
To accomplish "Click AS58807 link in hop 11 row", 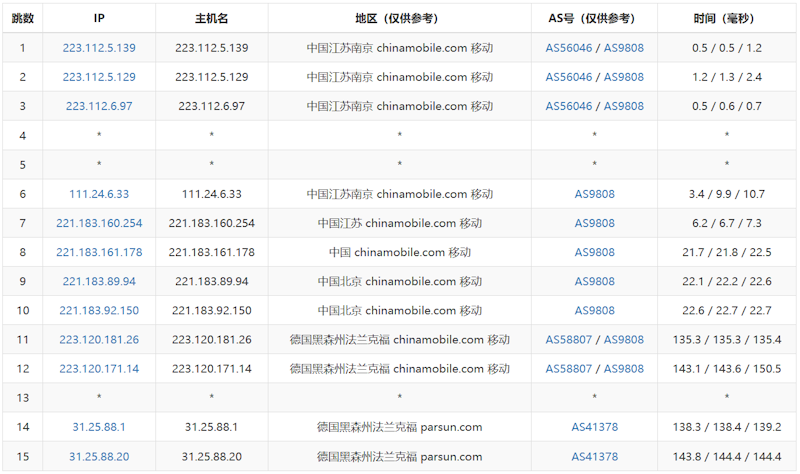I will 569,340.
